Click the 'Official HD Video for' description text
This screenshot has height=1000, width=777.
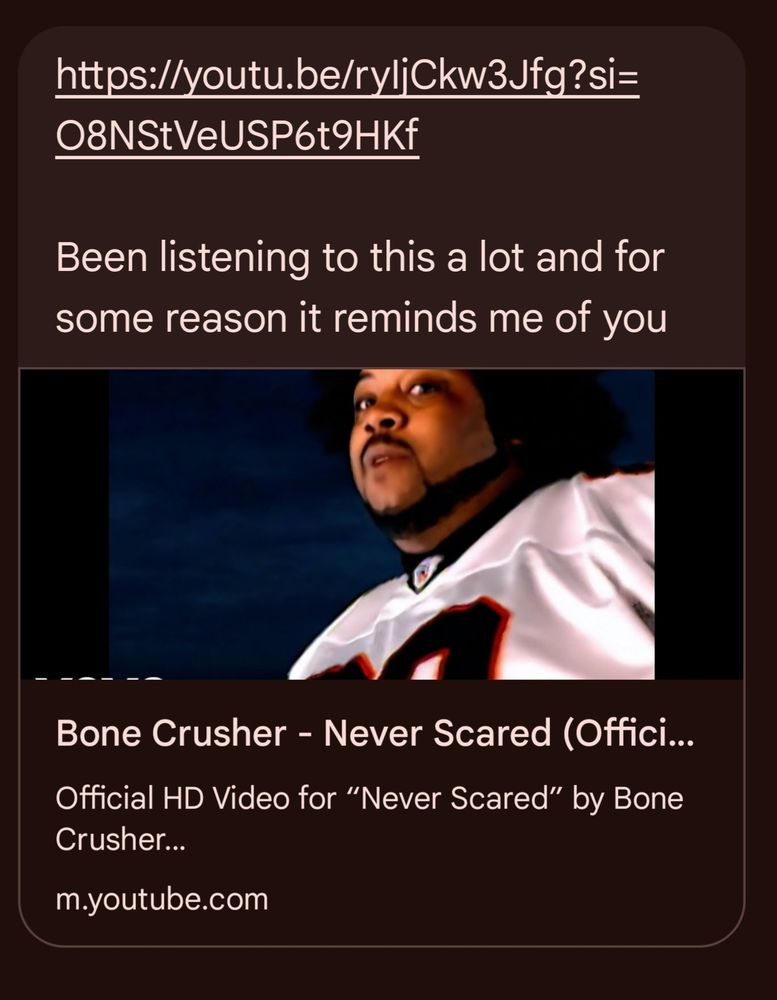point(195,798)
